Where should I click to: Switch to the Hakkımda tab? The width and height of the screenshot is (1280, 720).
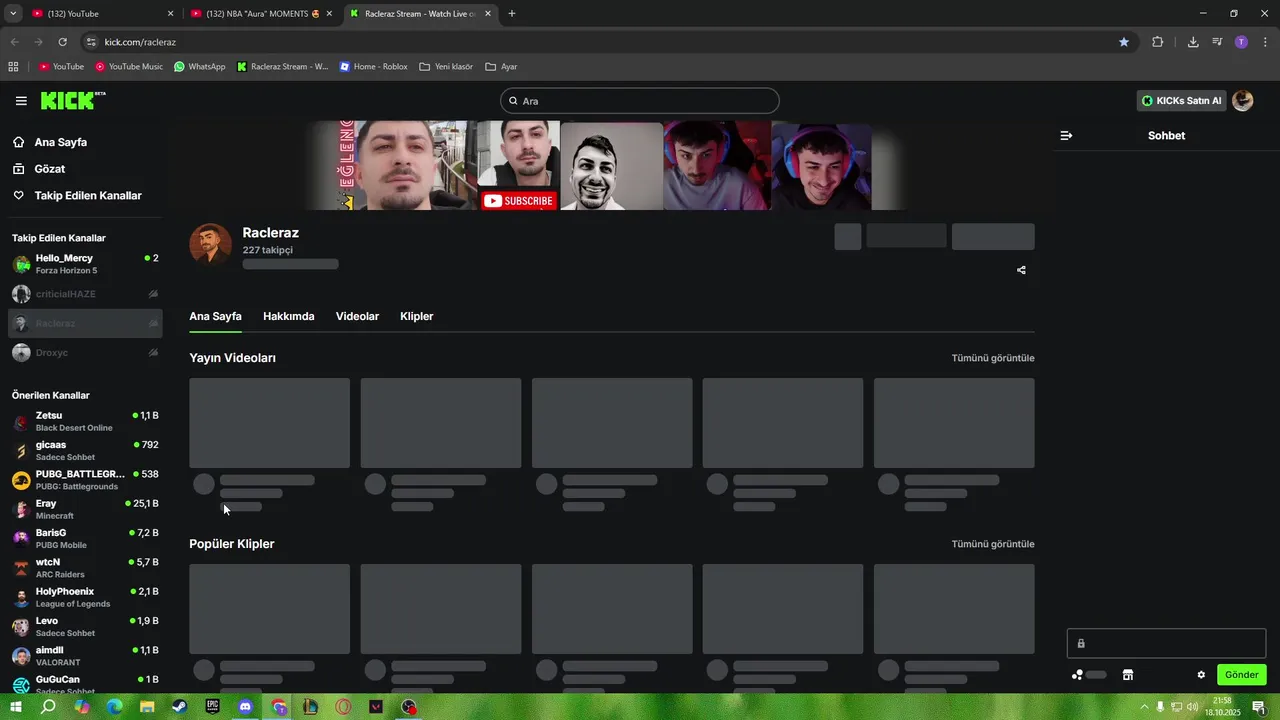click(289, 316)
